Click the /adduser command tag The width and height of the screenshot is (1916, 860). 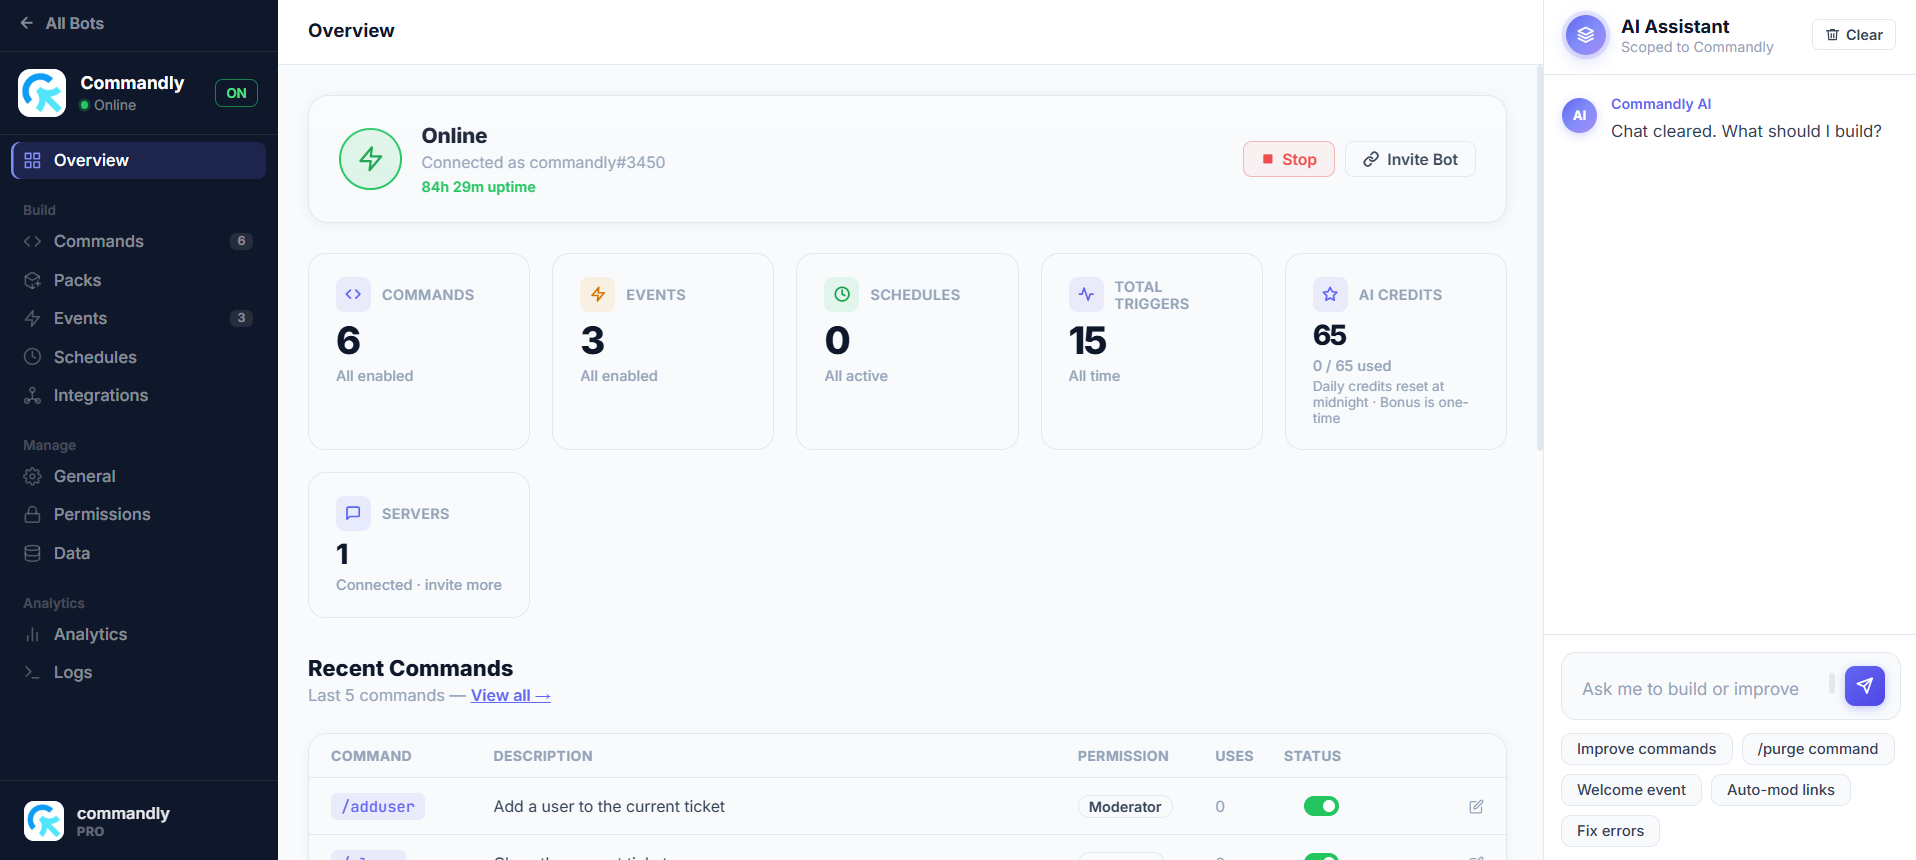pyautogui.click(x=378, y=806)
